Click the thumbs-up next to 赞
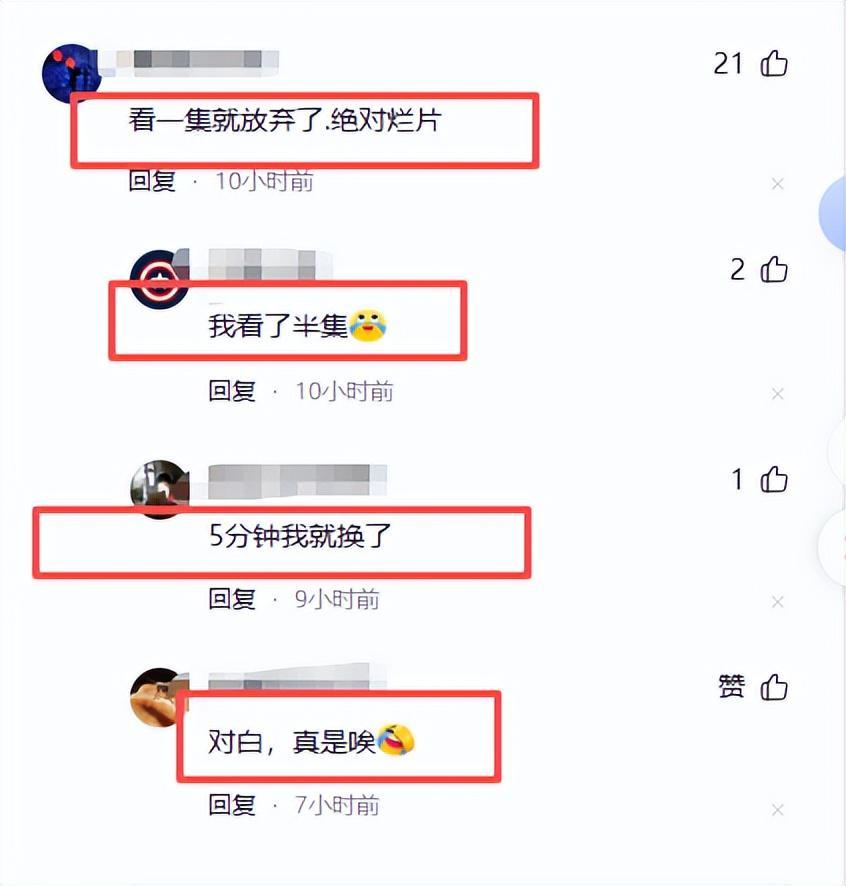The width and height of the screenshot is (846, 886). pyautogui.click(x=774, y=688)
